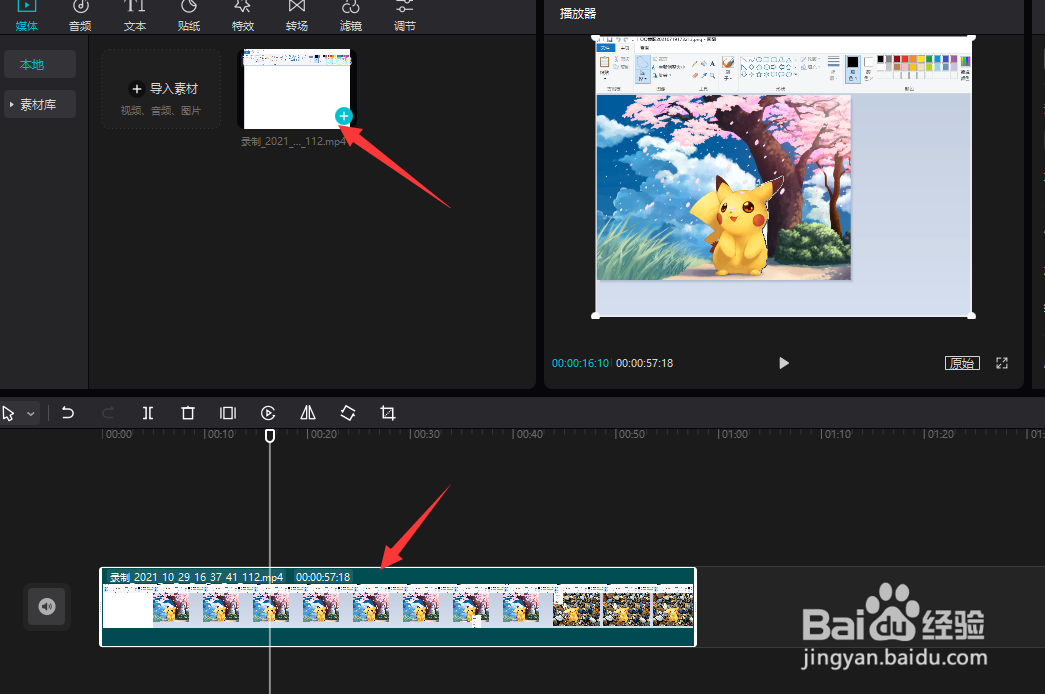This screenshot has width=1045, height=694.
Task: Select the imported video thumbnail
Action: (297, 89)
